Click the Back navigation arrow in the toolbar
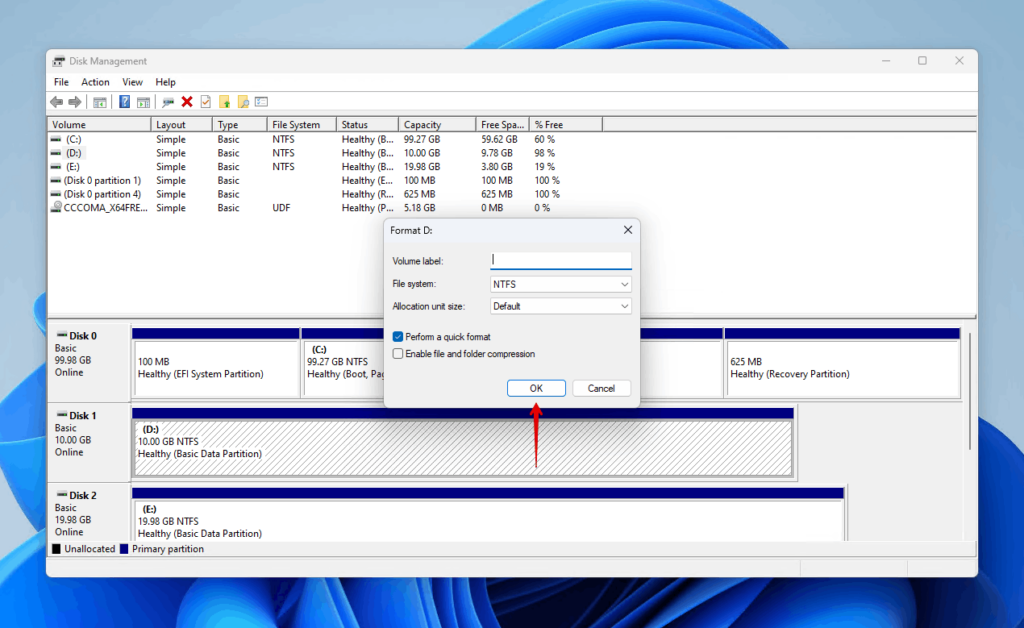Image resolution: width=1024 pixels, height=628 pixels. 57,101
